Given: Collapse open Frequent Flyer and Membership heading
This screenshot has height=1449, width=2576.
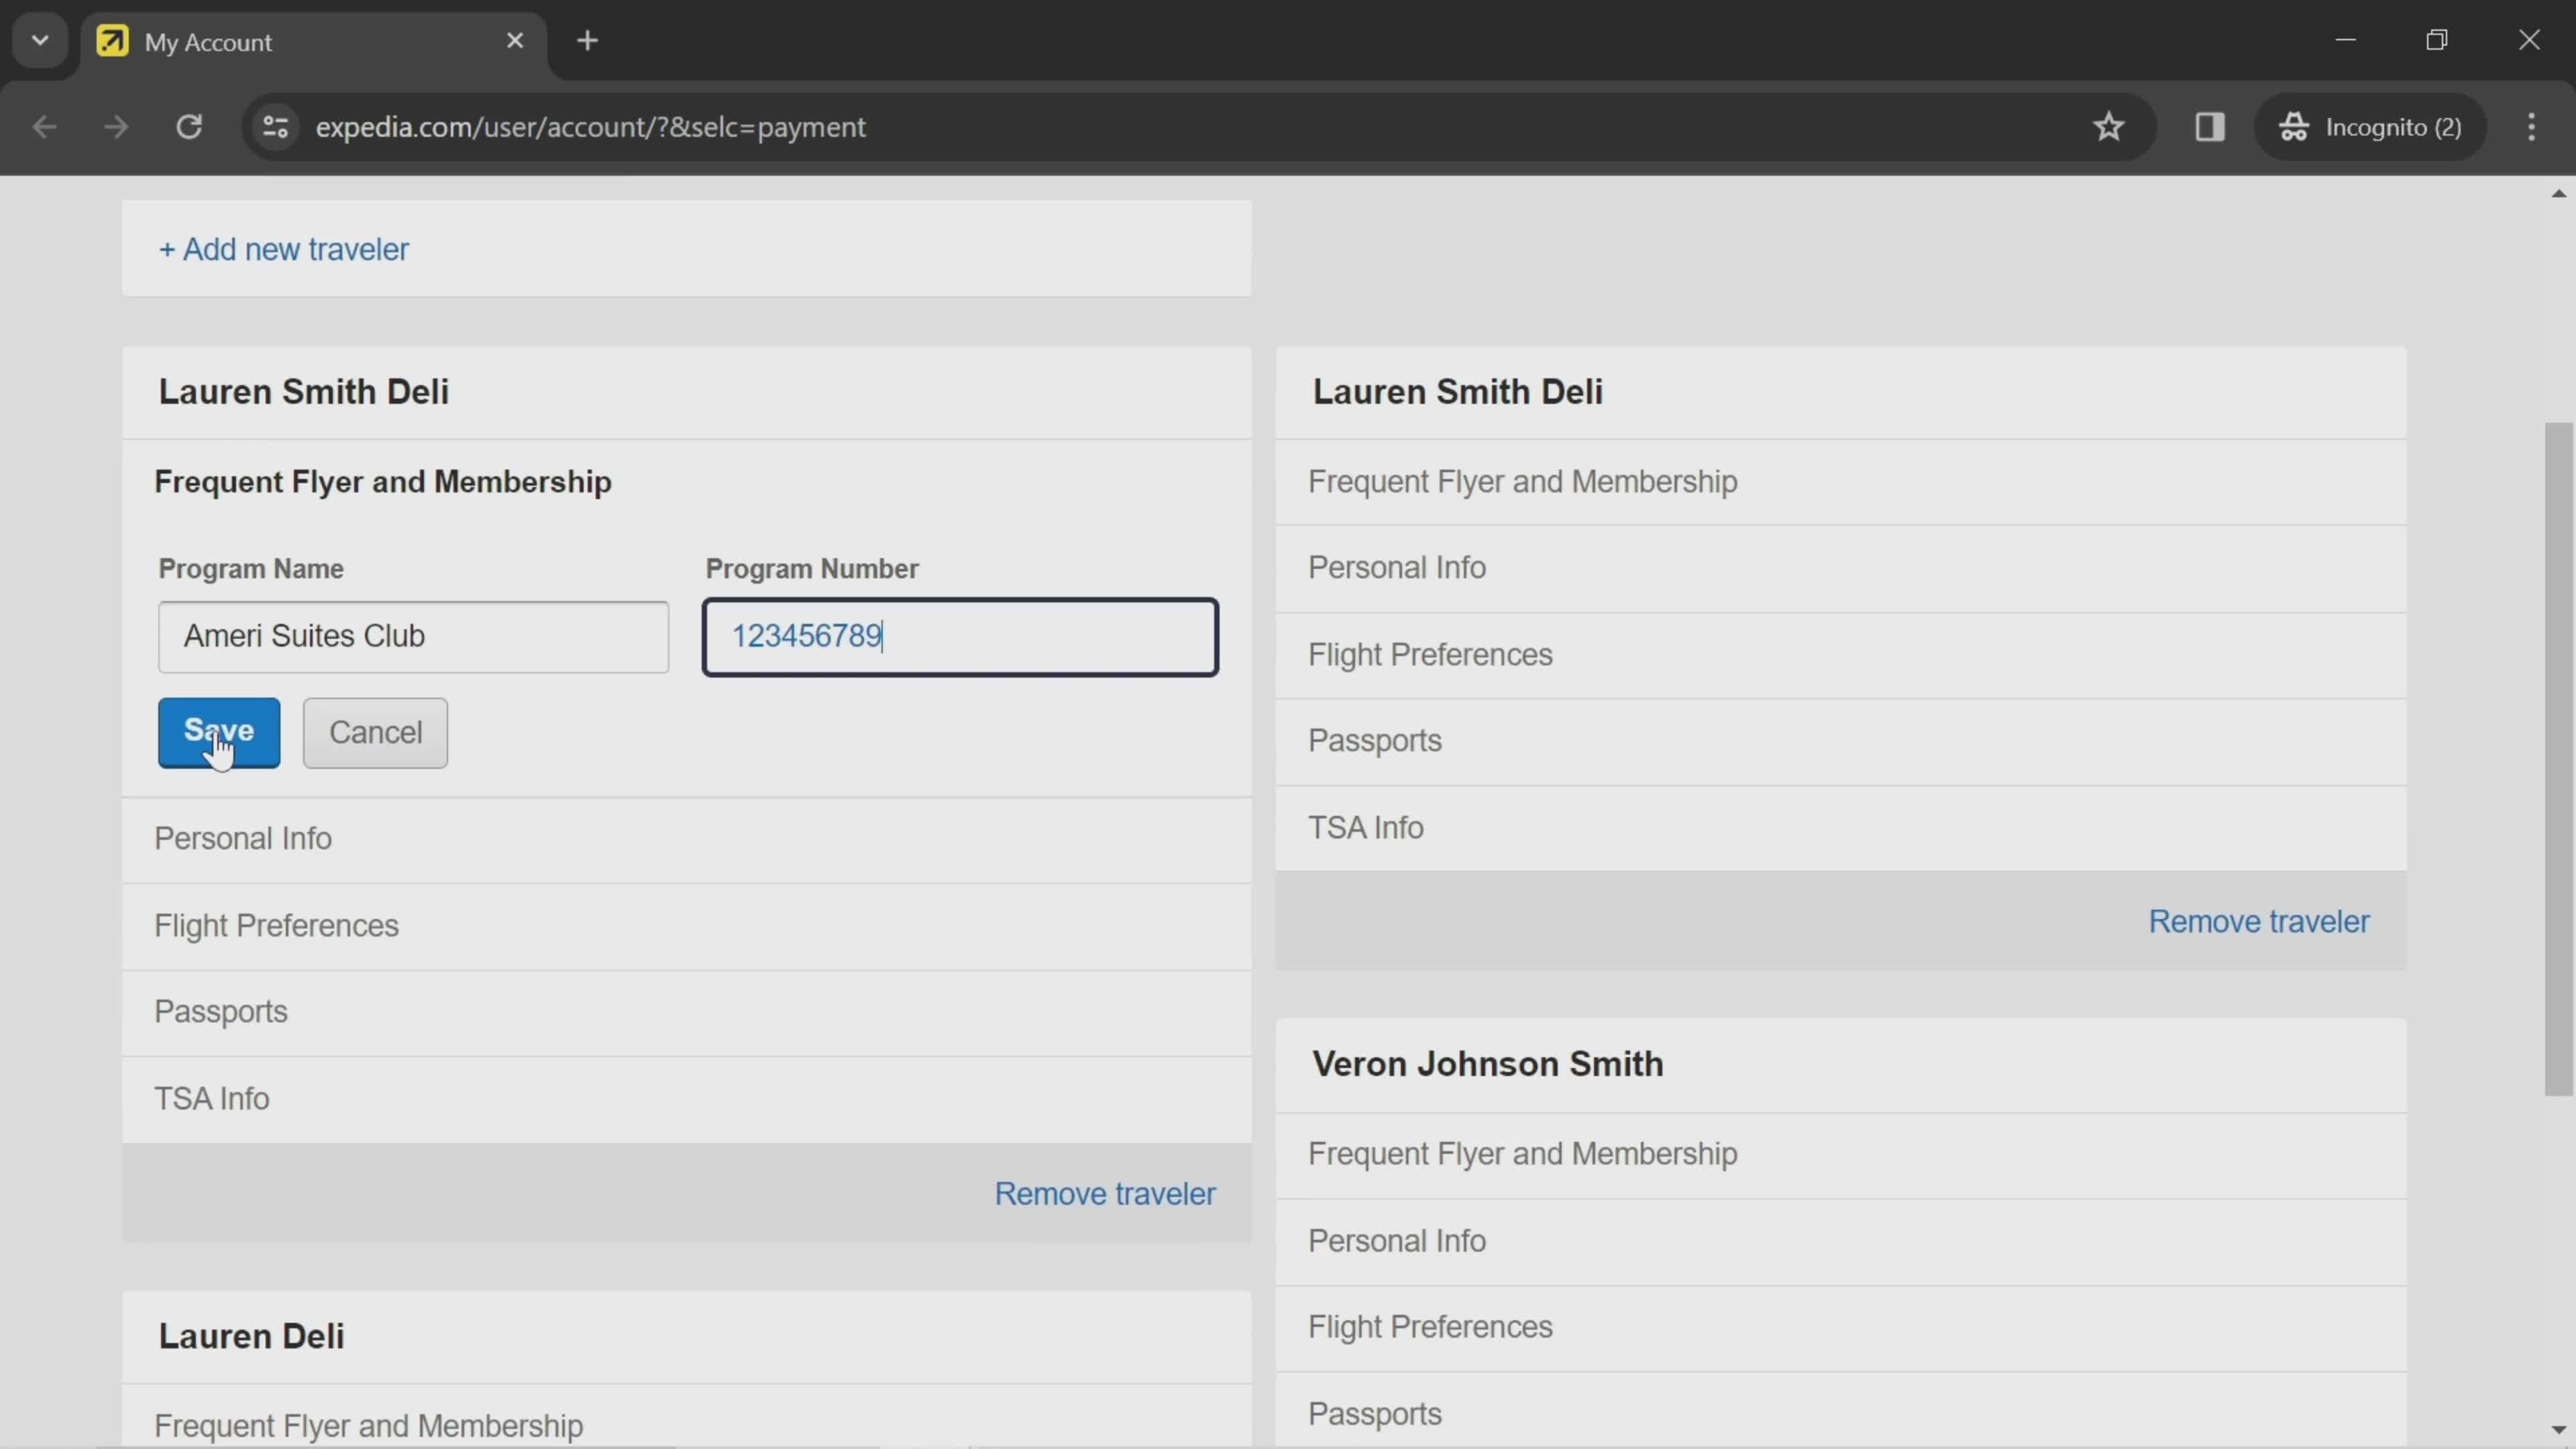Looking at the screenshot, I should 383,482.
